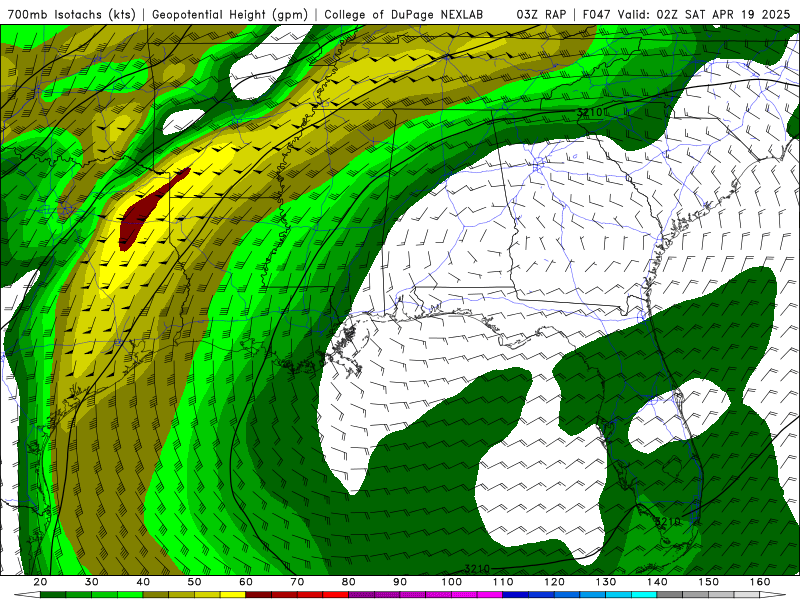Click the color scale label "50"
This screenshot has width=800, height=600.
[194, 582]
